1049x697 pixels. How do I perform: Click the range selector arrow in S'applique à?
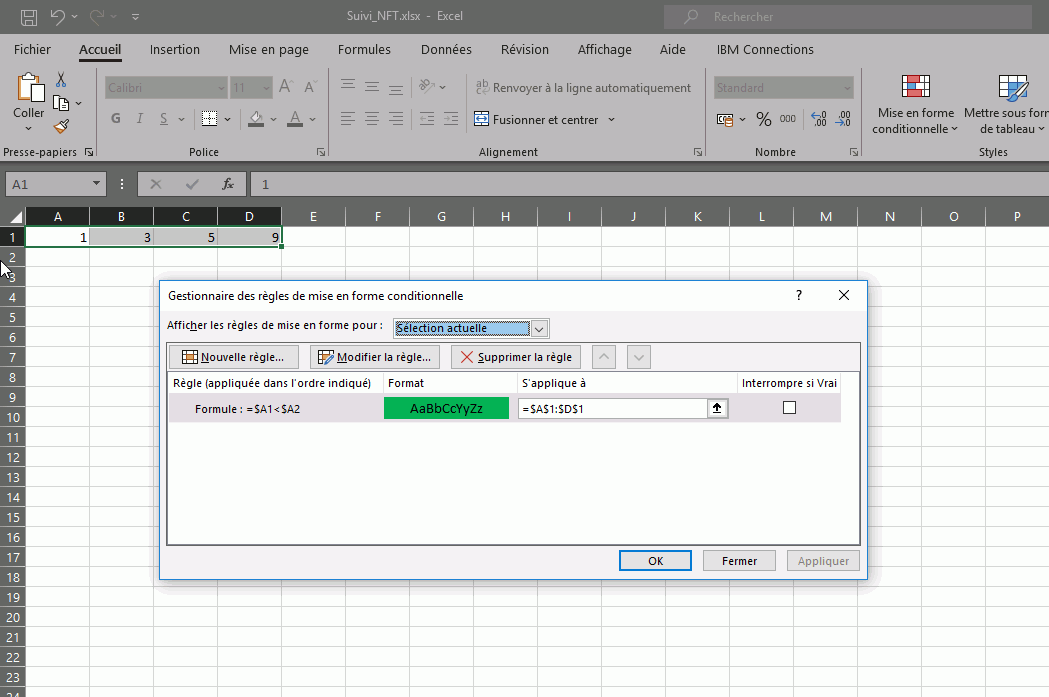[717, 408]
